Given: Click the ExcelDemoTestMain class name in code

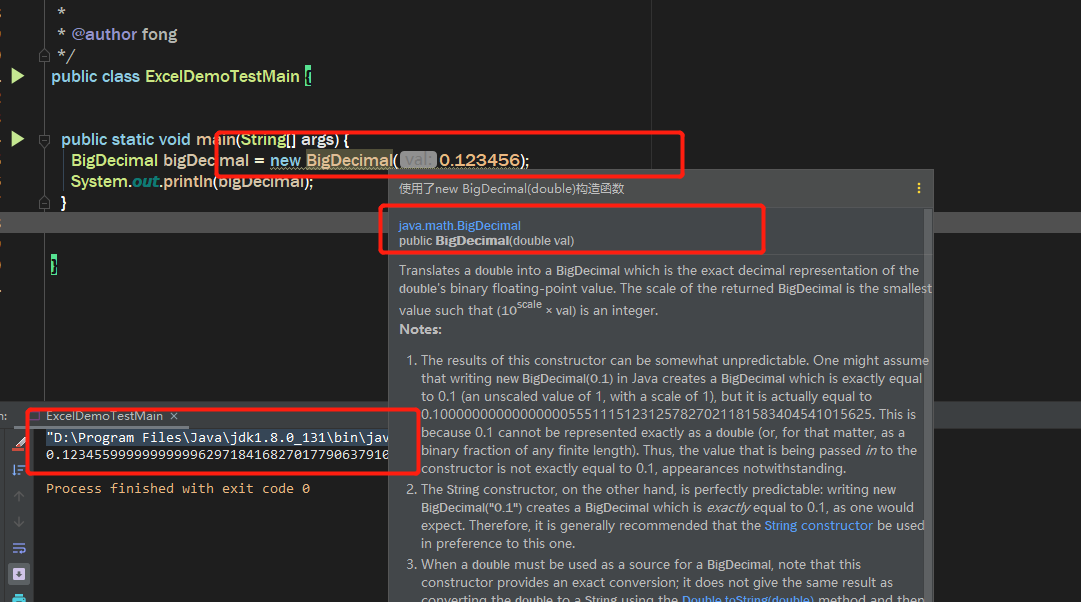Looking at the screenshot, I should pos(222,77).
